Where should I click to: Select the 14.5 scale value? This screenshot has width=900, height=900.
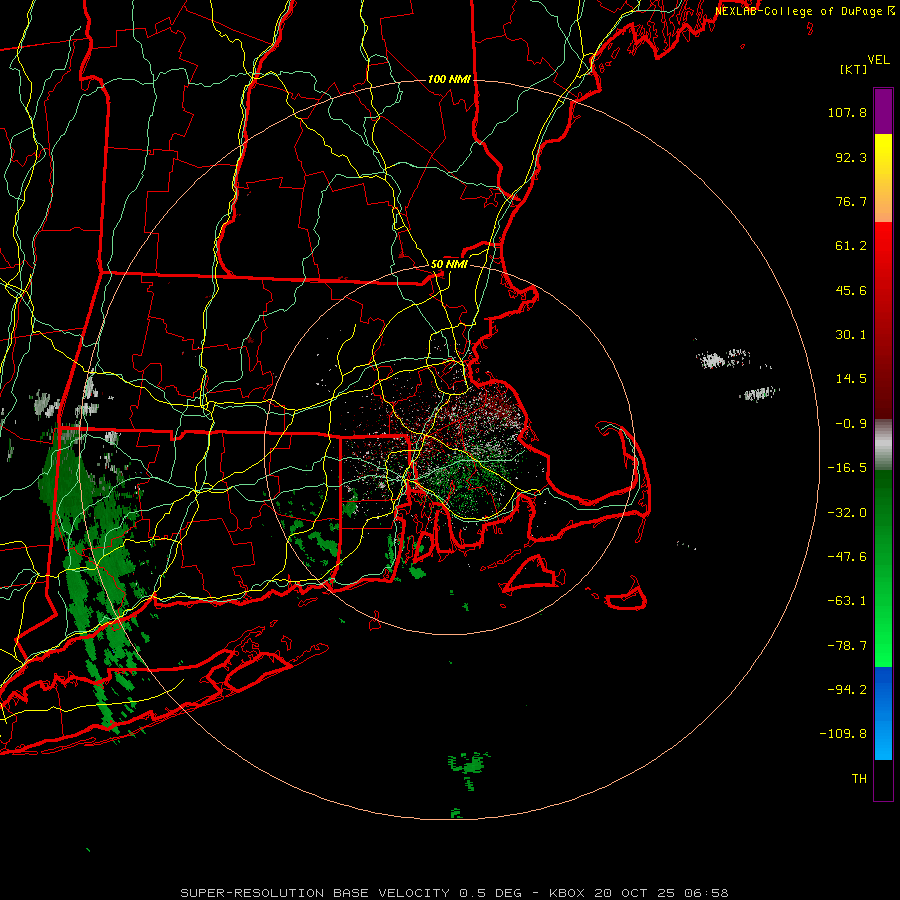click(x=851, y=379)
